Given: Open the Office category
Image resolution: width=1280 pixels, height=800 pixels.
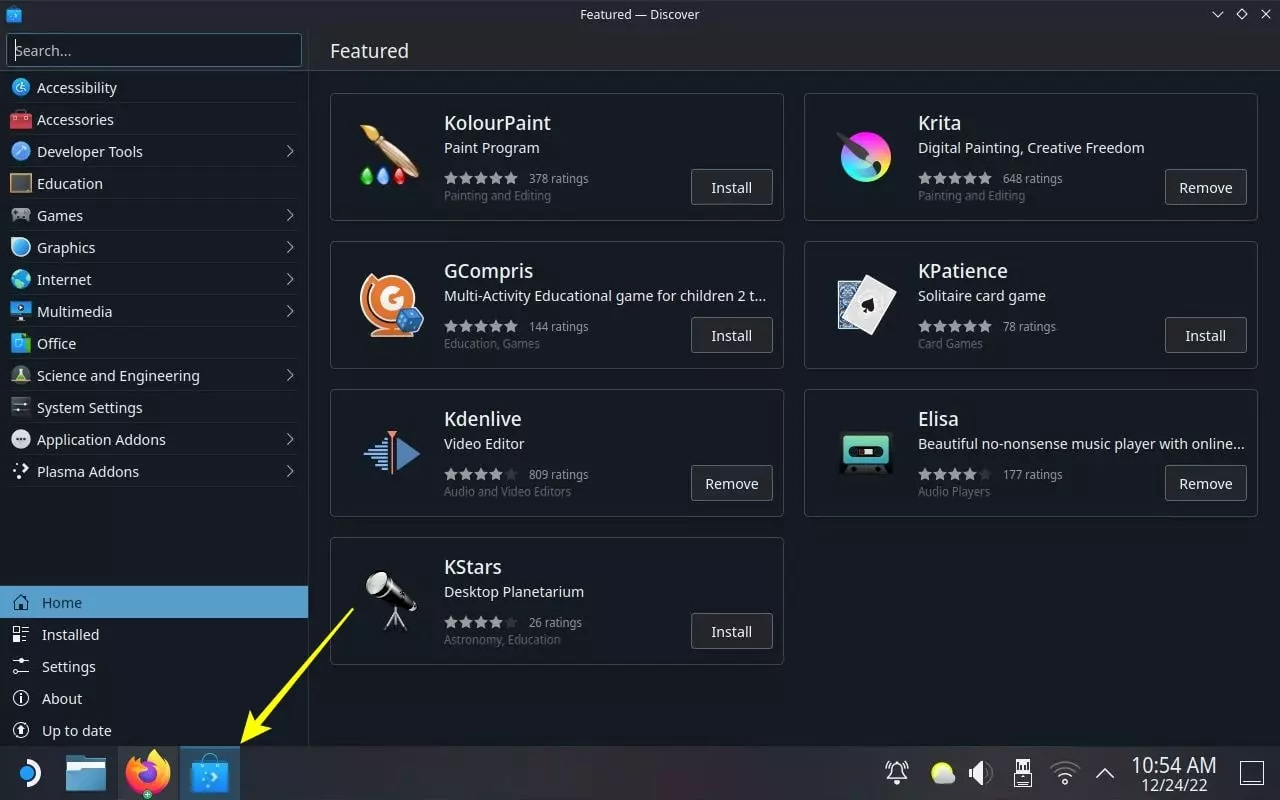Looking at the screenshot, I should (57, 343).
